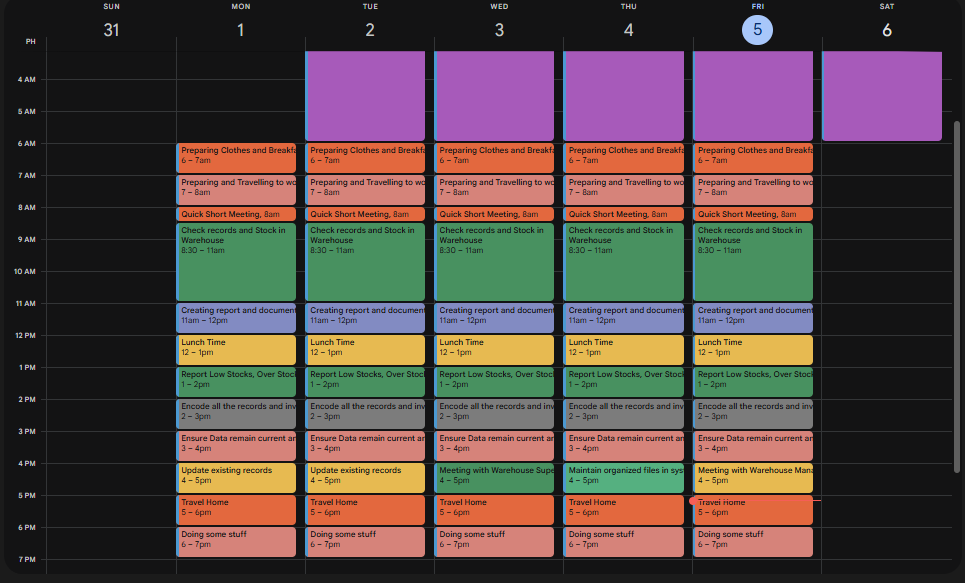Open Tuesday's Ensure Data remain current event
This screenshot has width=965, height=583.
[x=366, y=446]
